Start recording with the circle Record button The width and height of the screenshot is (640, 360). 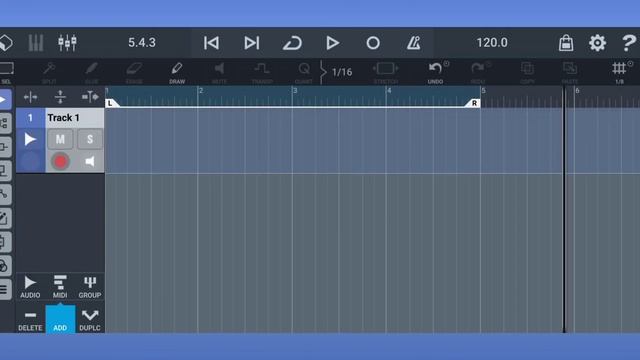point(373,43)
